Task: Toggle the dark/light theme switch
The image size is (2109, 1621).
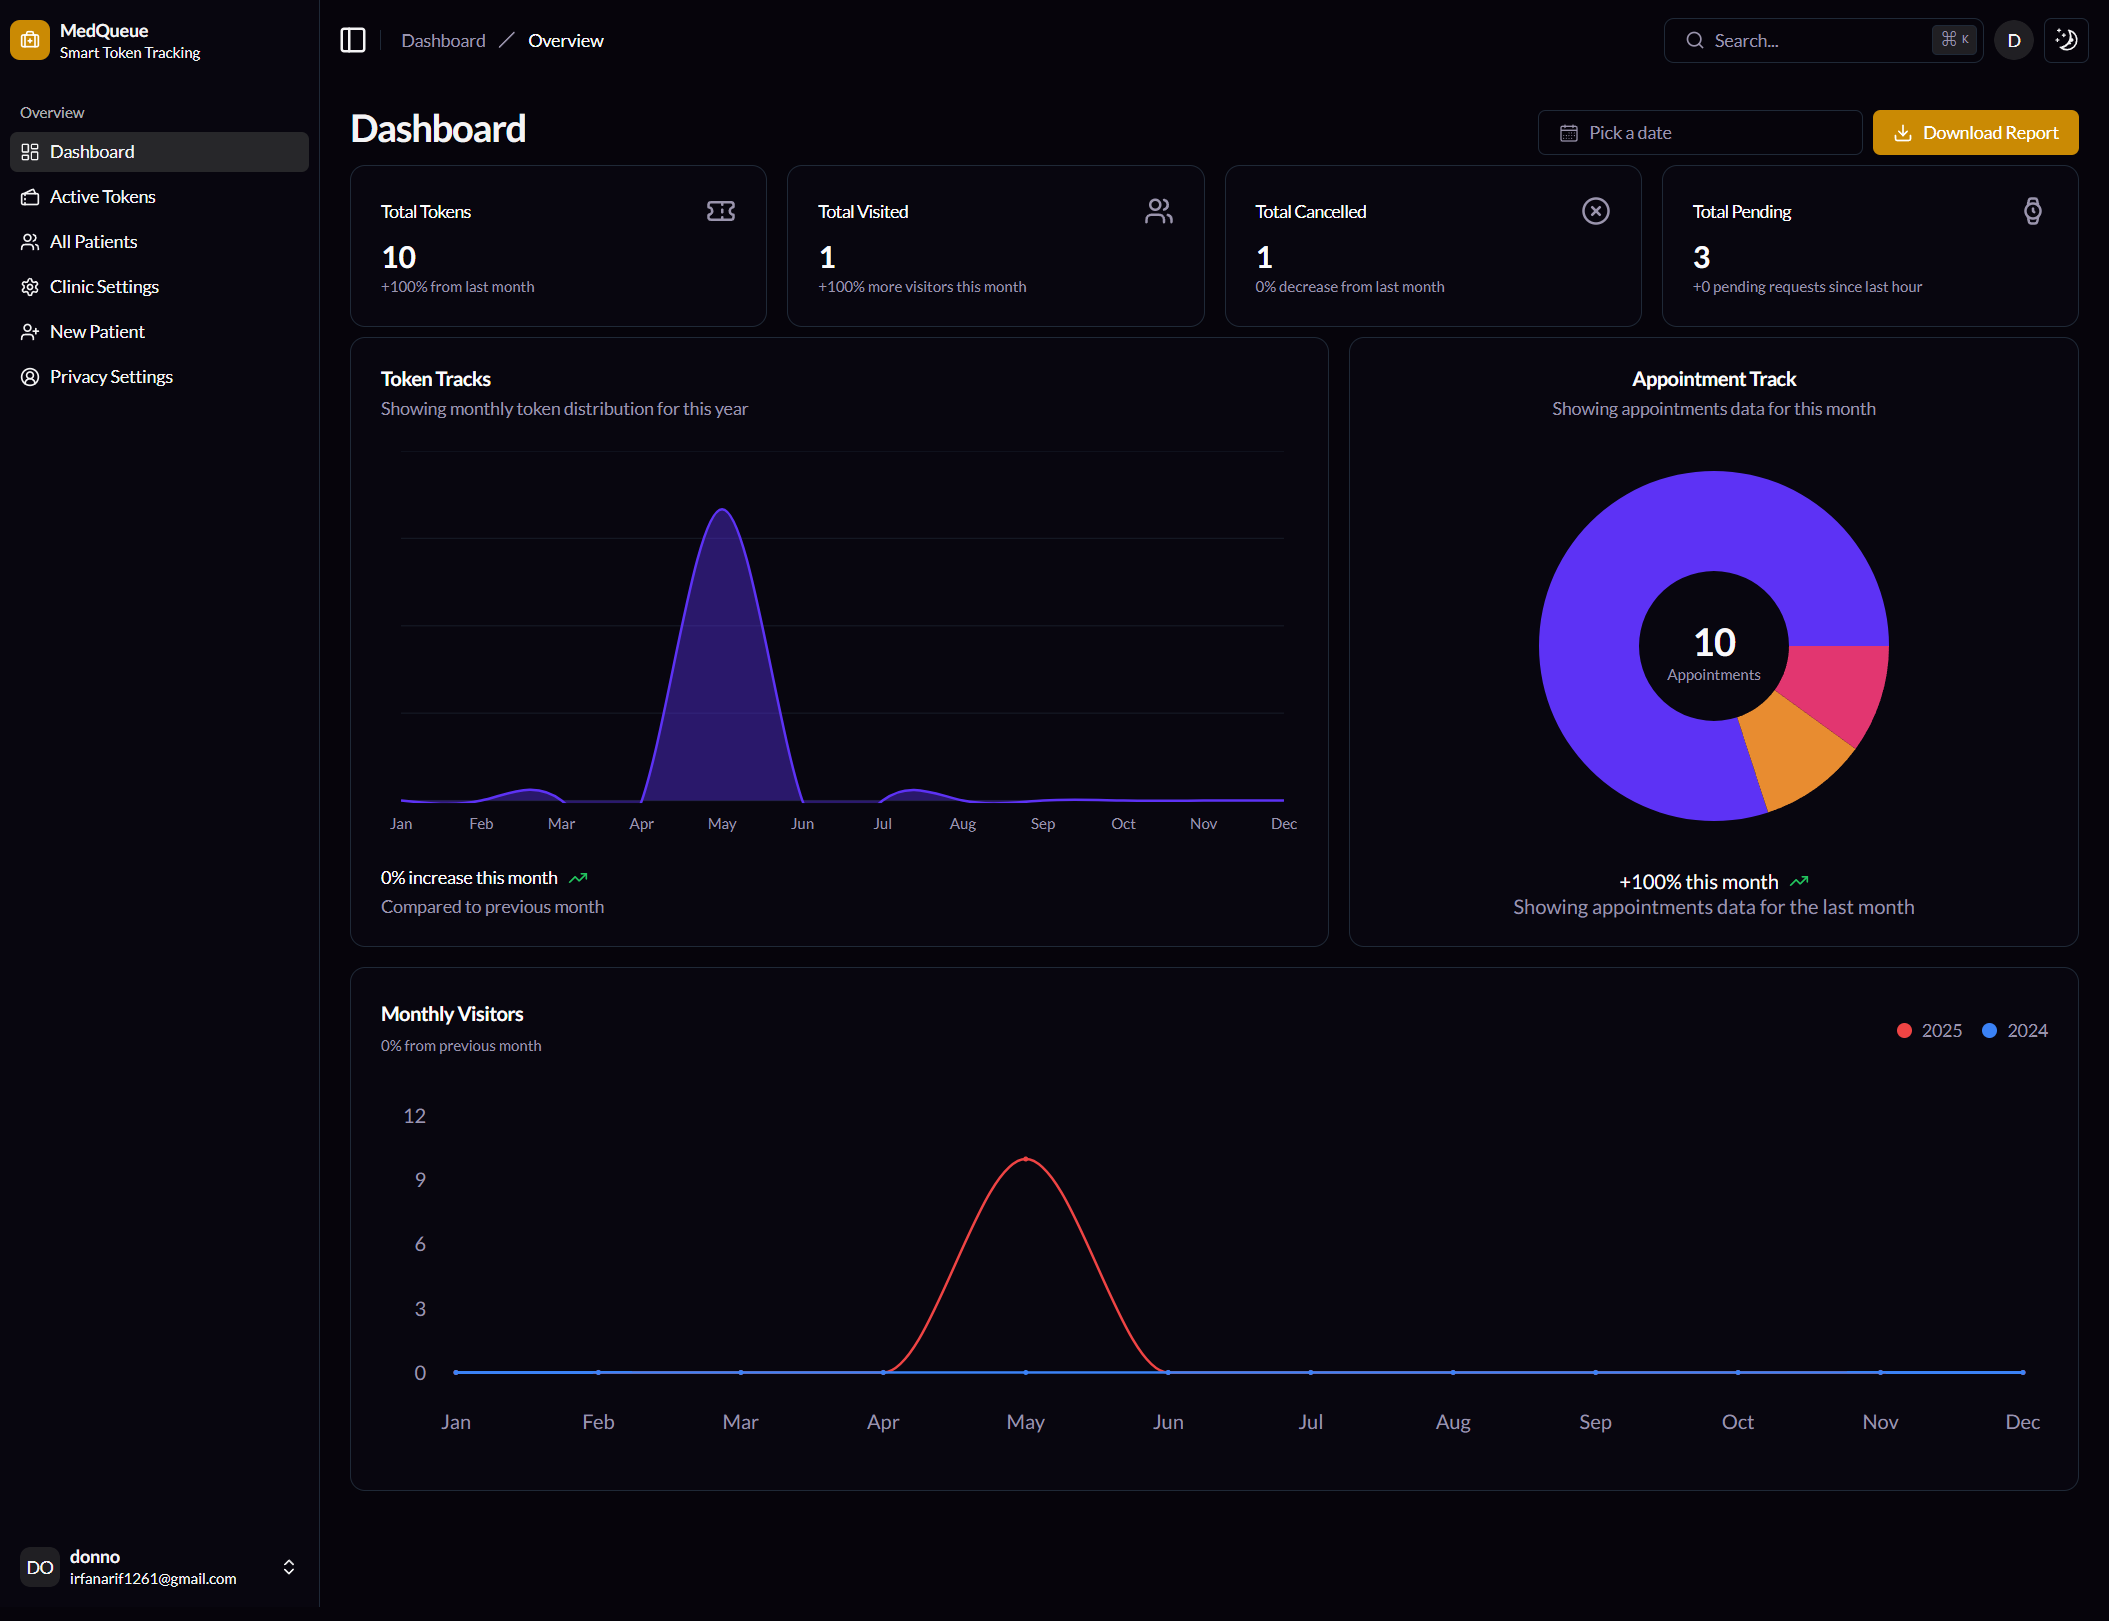Action: click(x=2066, y=40)
